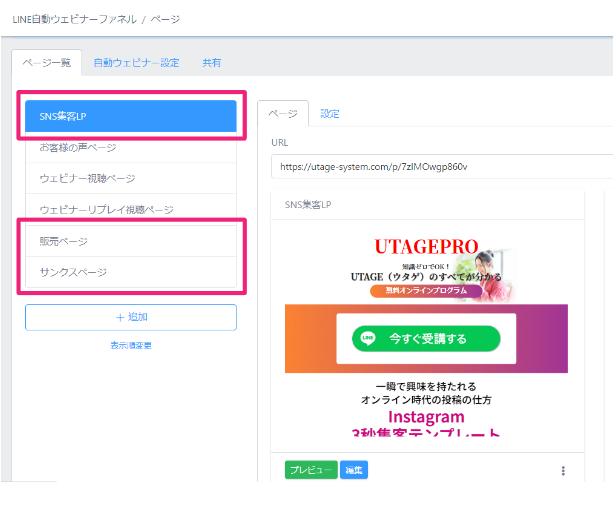
Task: Click the オンライン時代の投稿の仕方 text
Action: click(x=426, y=400)
